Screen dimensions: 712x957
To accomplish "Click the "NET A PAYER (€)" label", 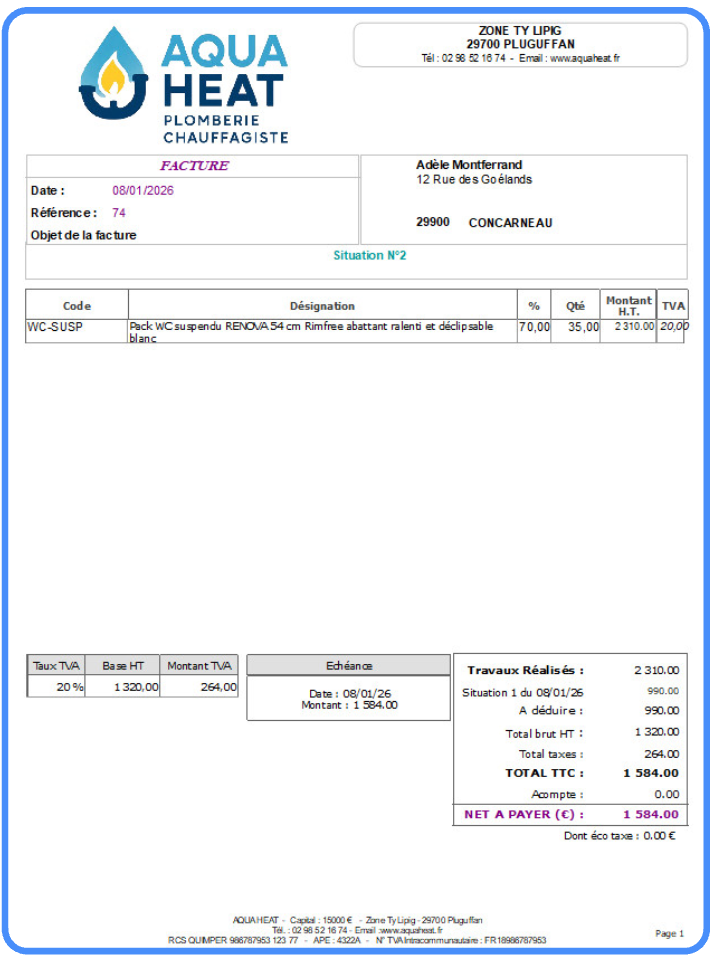I will [x=523, y=815].
